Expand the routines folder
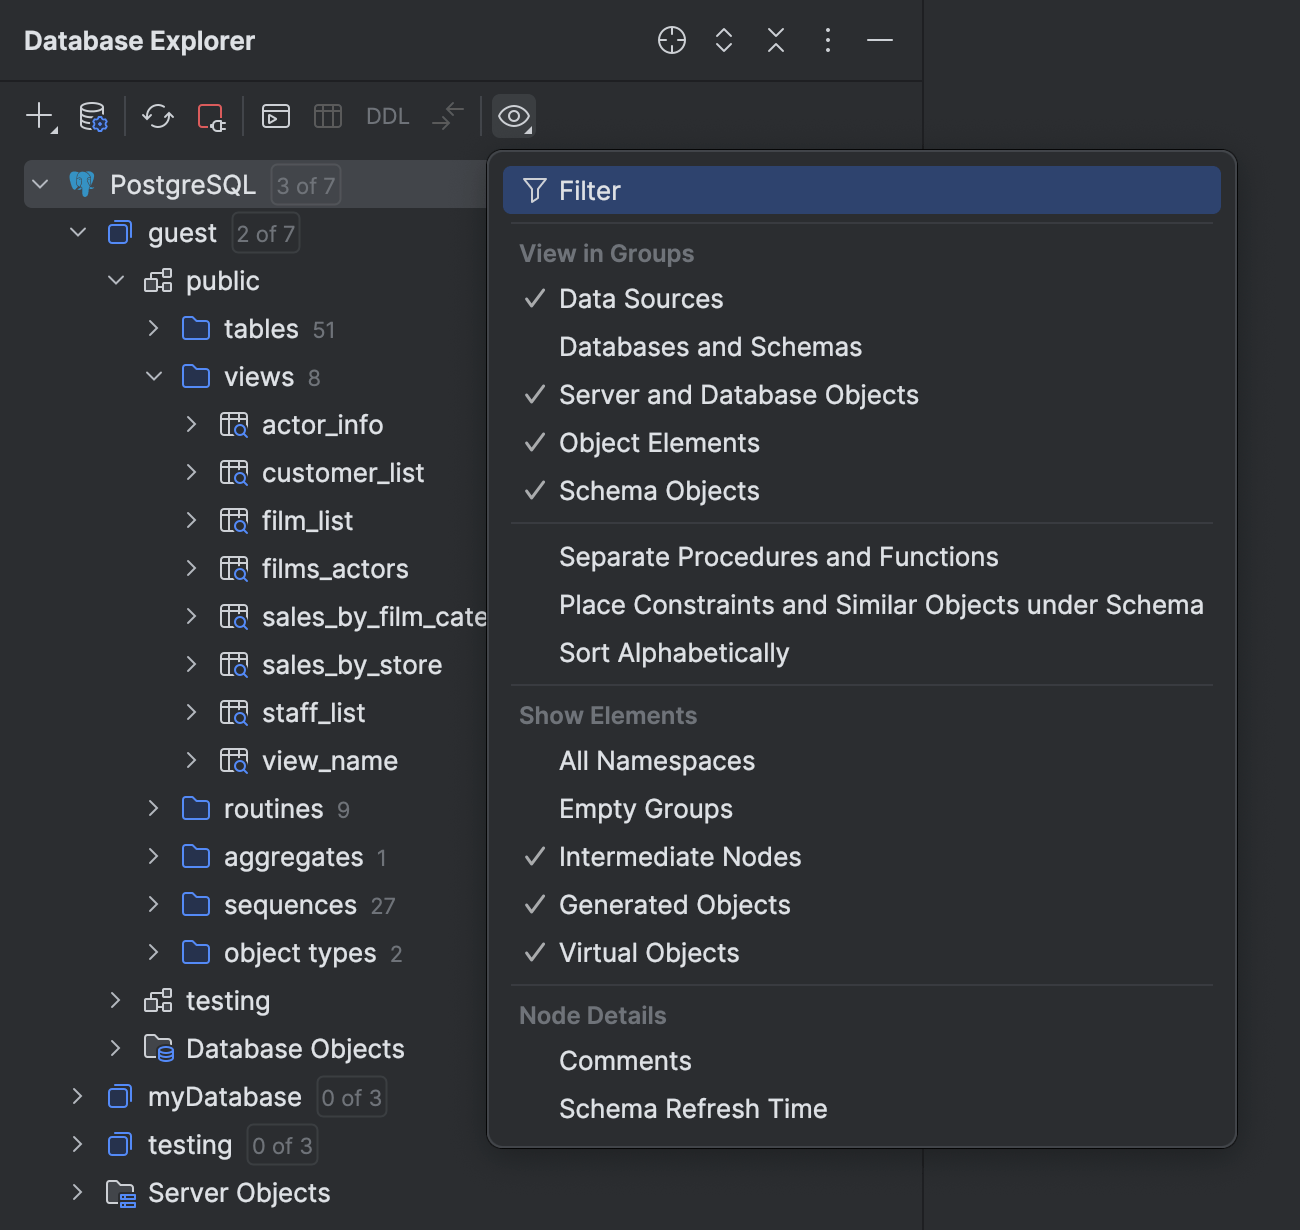 pos(154,808)
